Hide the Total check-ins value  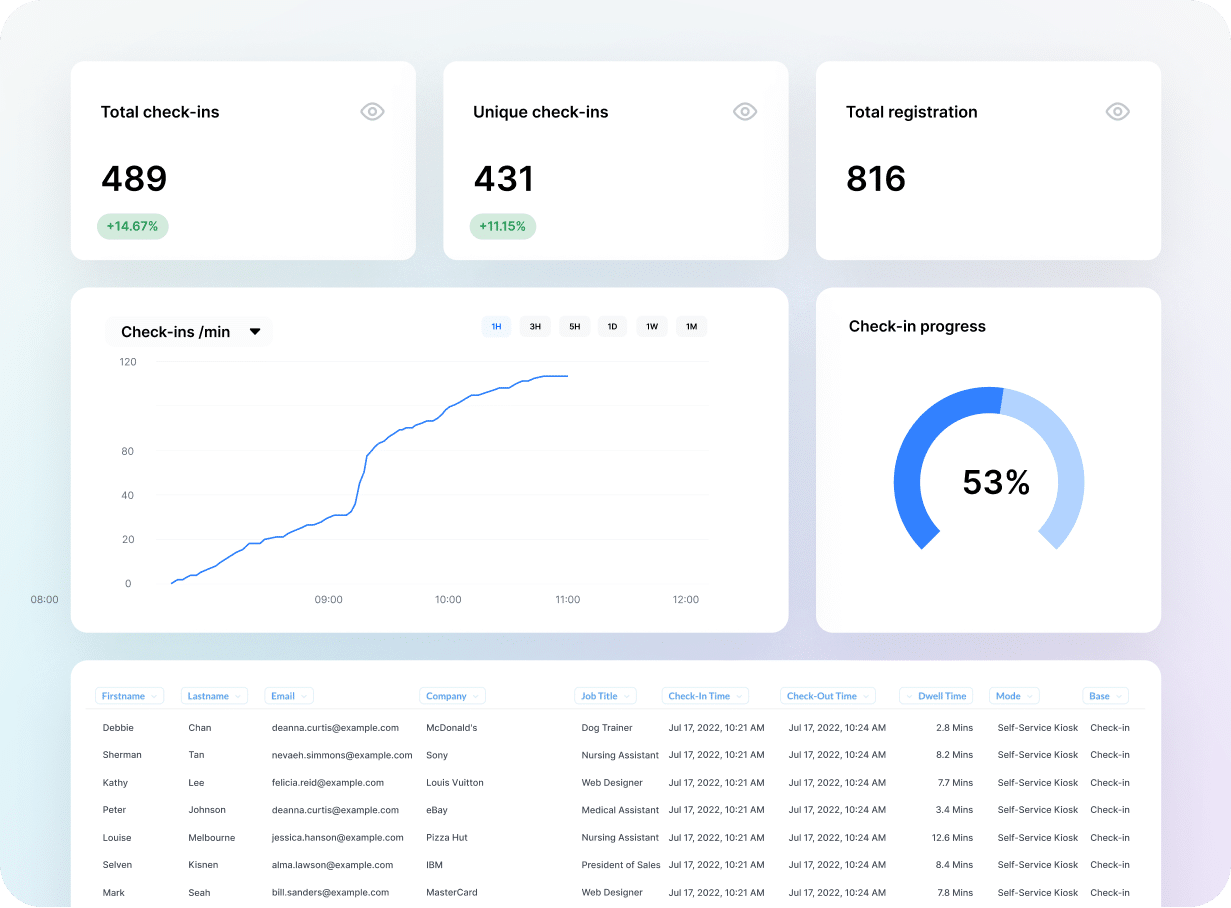[x=372, y=111]
